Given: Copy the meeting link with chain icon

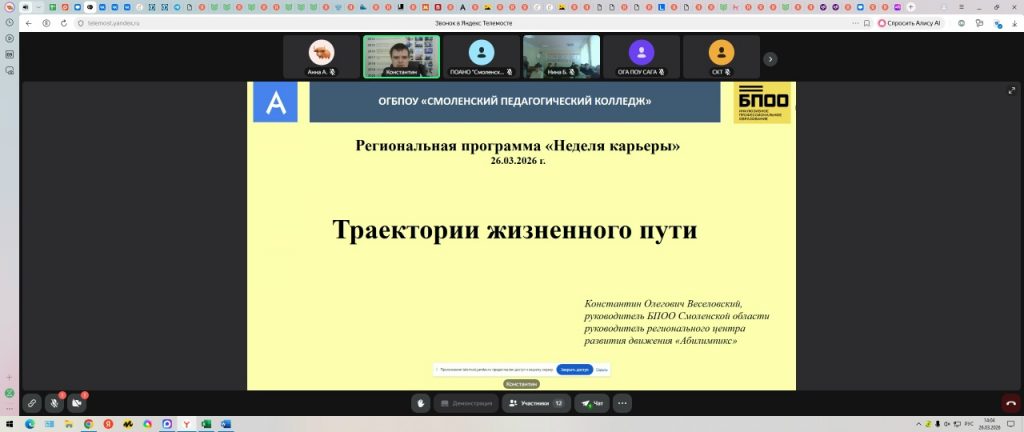Looking at the screenshot, I should pos(32,404).
